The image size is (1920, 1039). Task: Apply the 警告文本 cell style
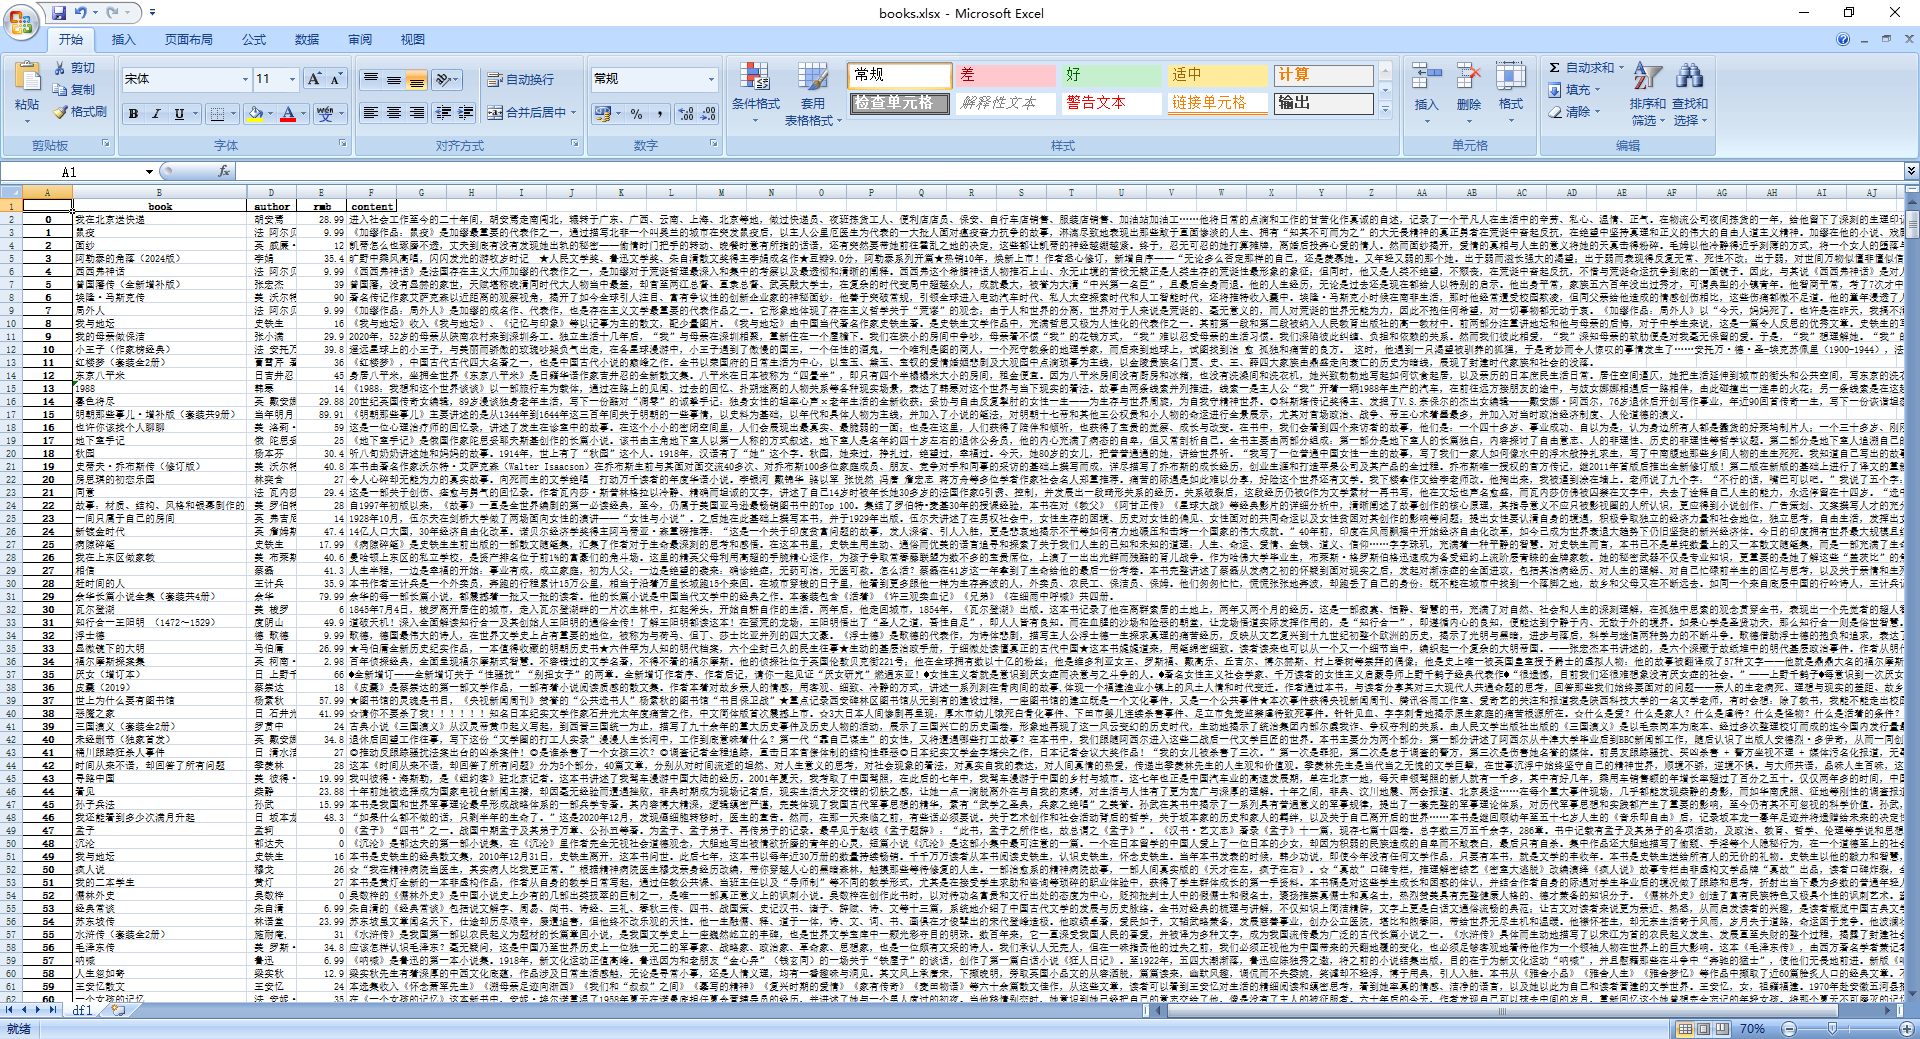(x=1110, y=103)
